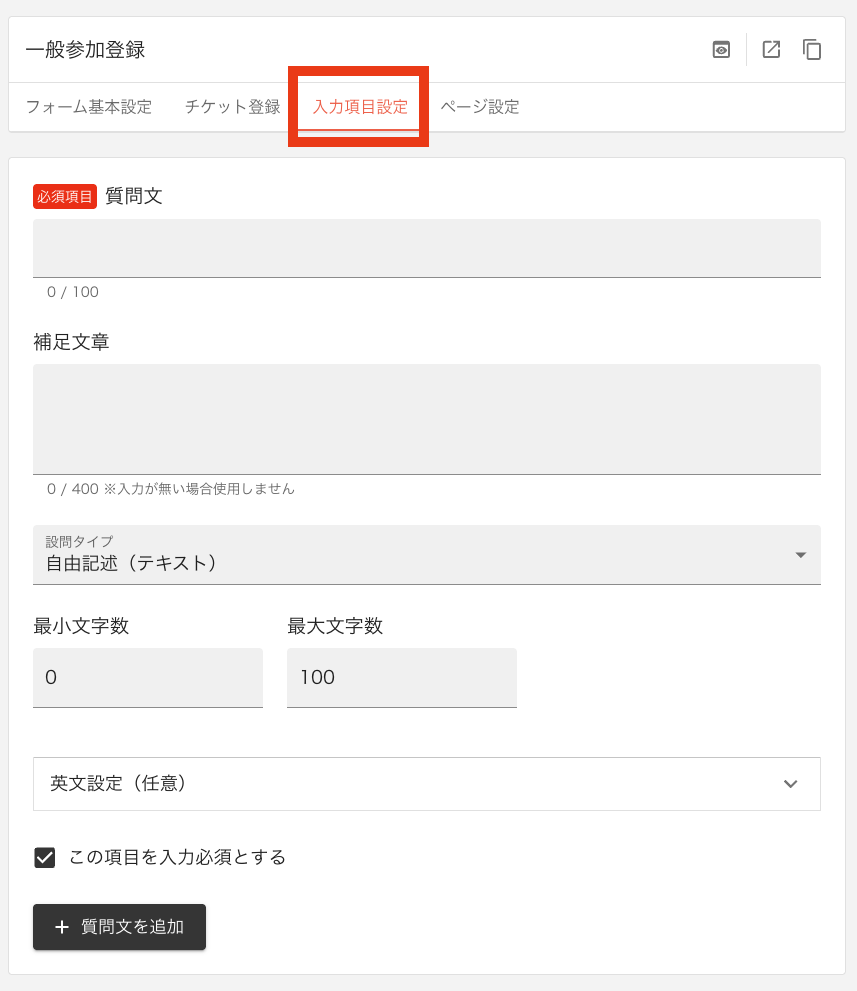This screenshot has height=991, width=857.
Task: Click the 補足文章 text area
Action: click(428, 419)
